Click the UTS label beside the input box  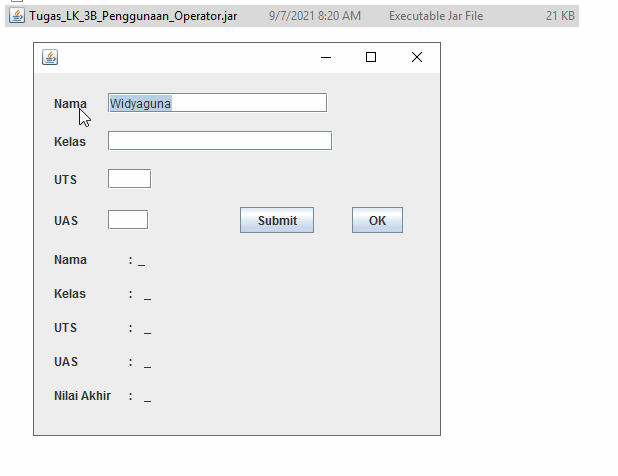coord(65,180)
